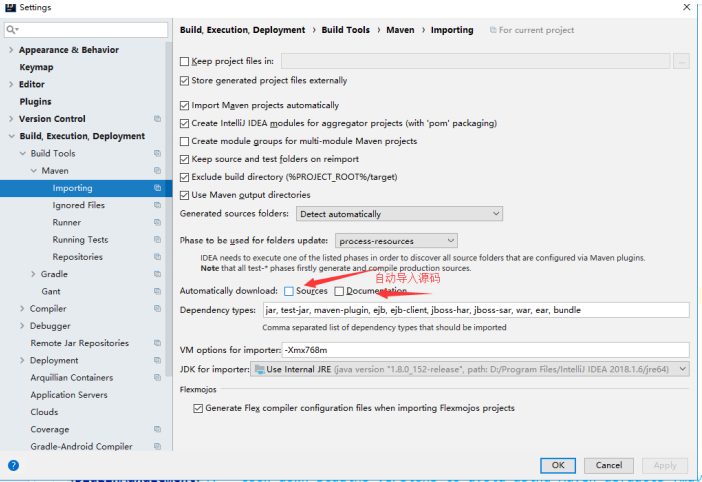Select Keymap in settings tree
This screenshot has height=482, width=702.
(x=36, y=67)
